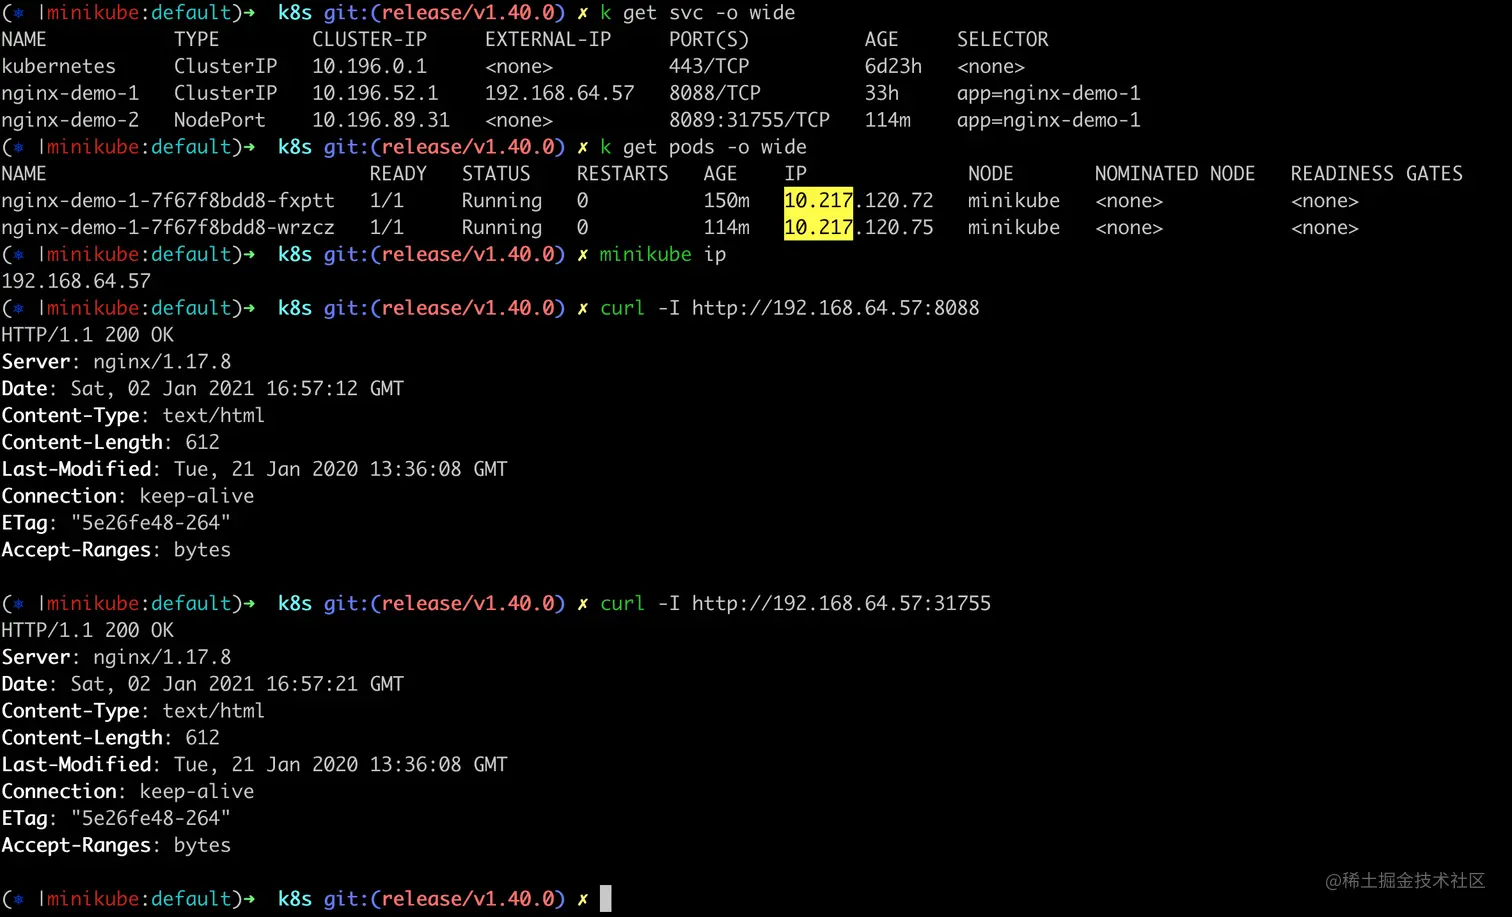
Task: Click the highlighted pod IP 10.217.120.72
Action: pyautogui.click(x=860, y=200)
